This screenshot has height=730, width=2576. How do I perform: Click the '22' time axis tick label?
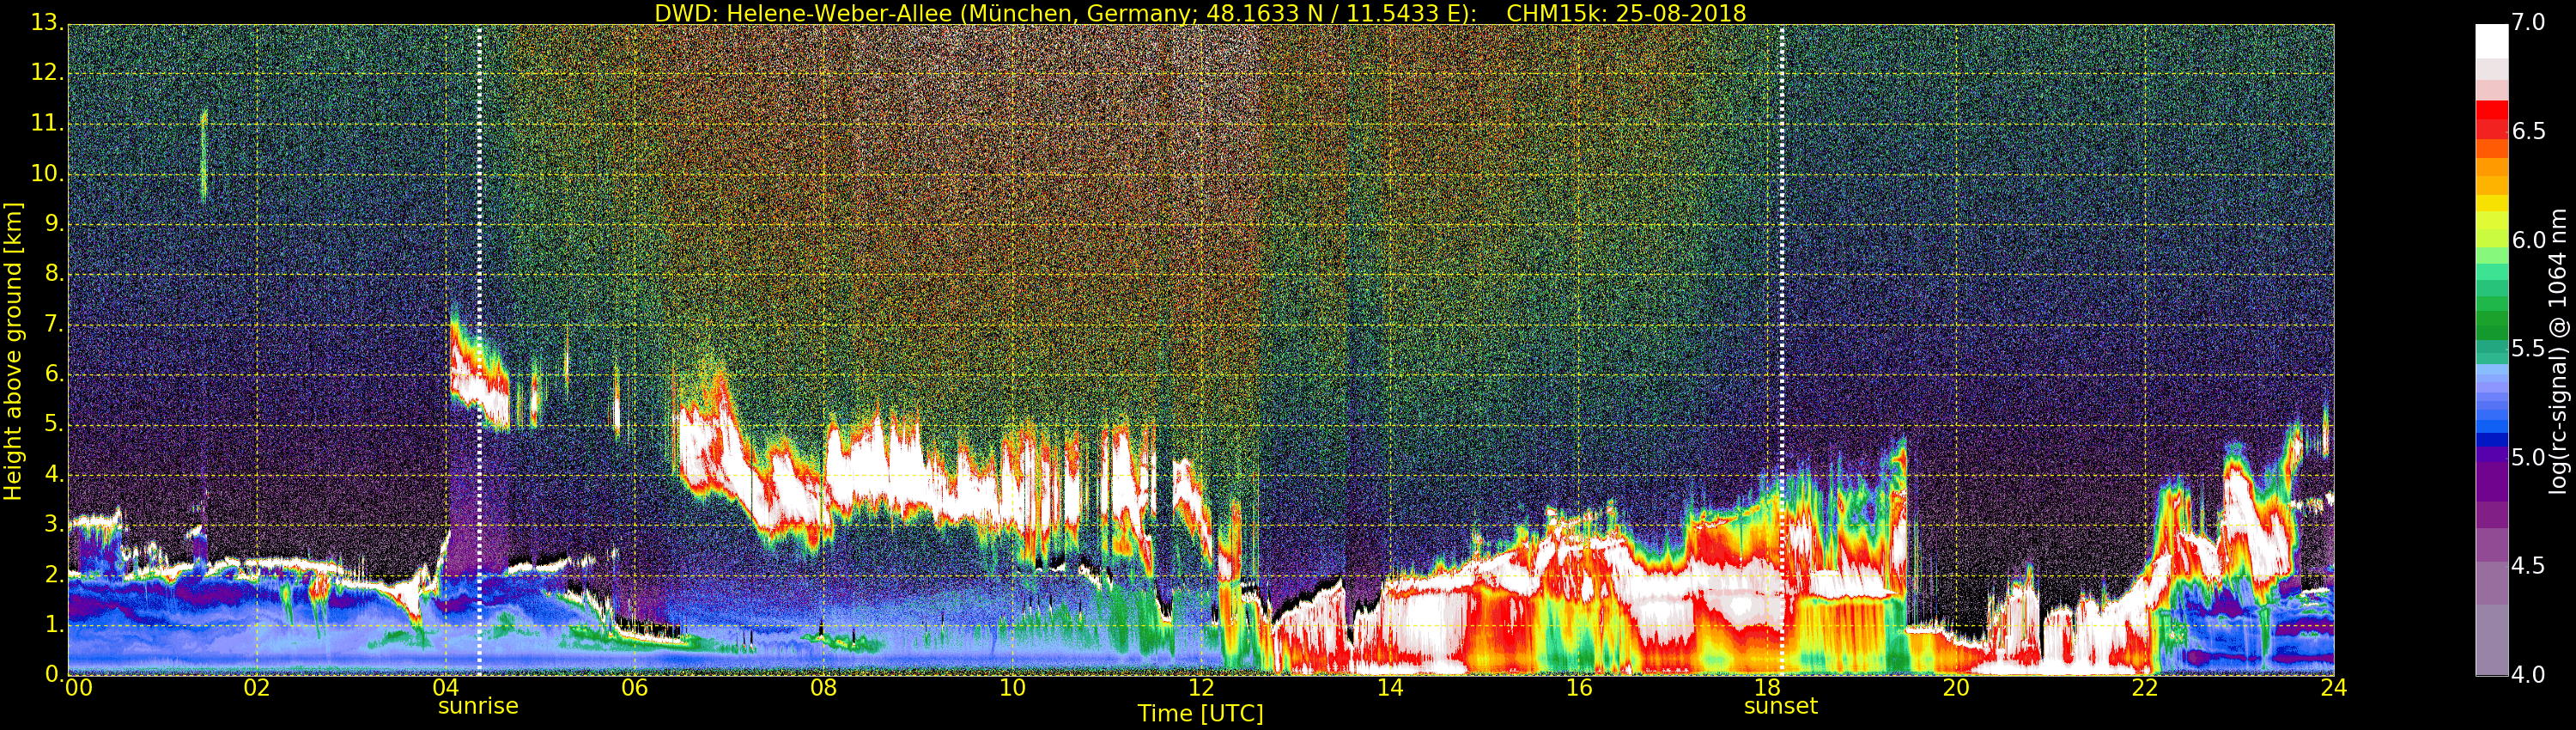pos(2145,688)
